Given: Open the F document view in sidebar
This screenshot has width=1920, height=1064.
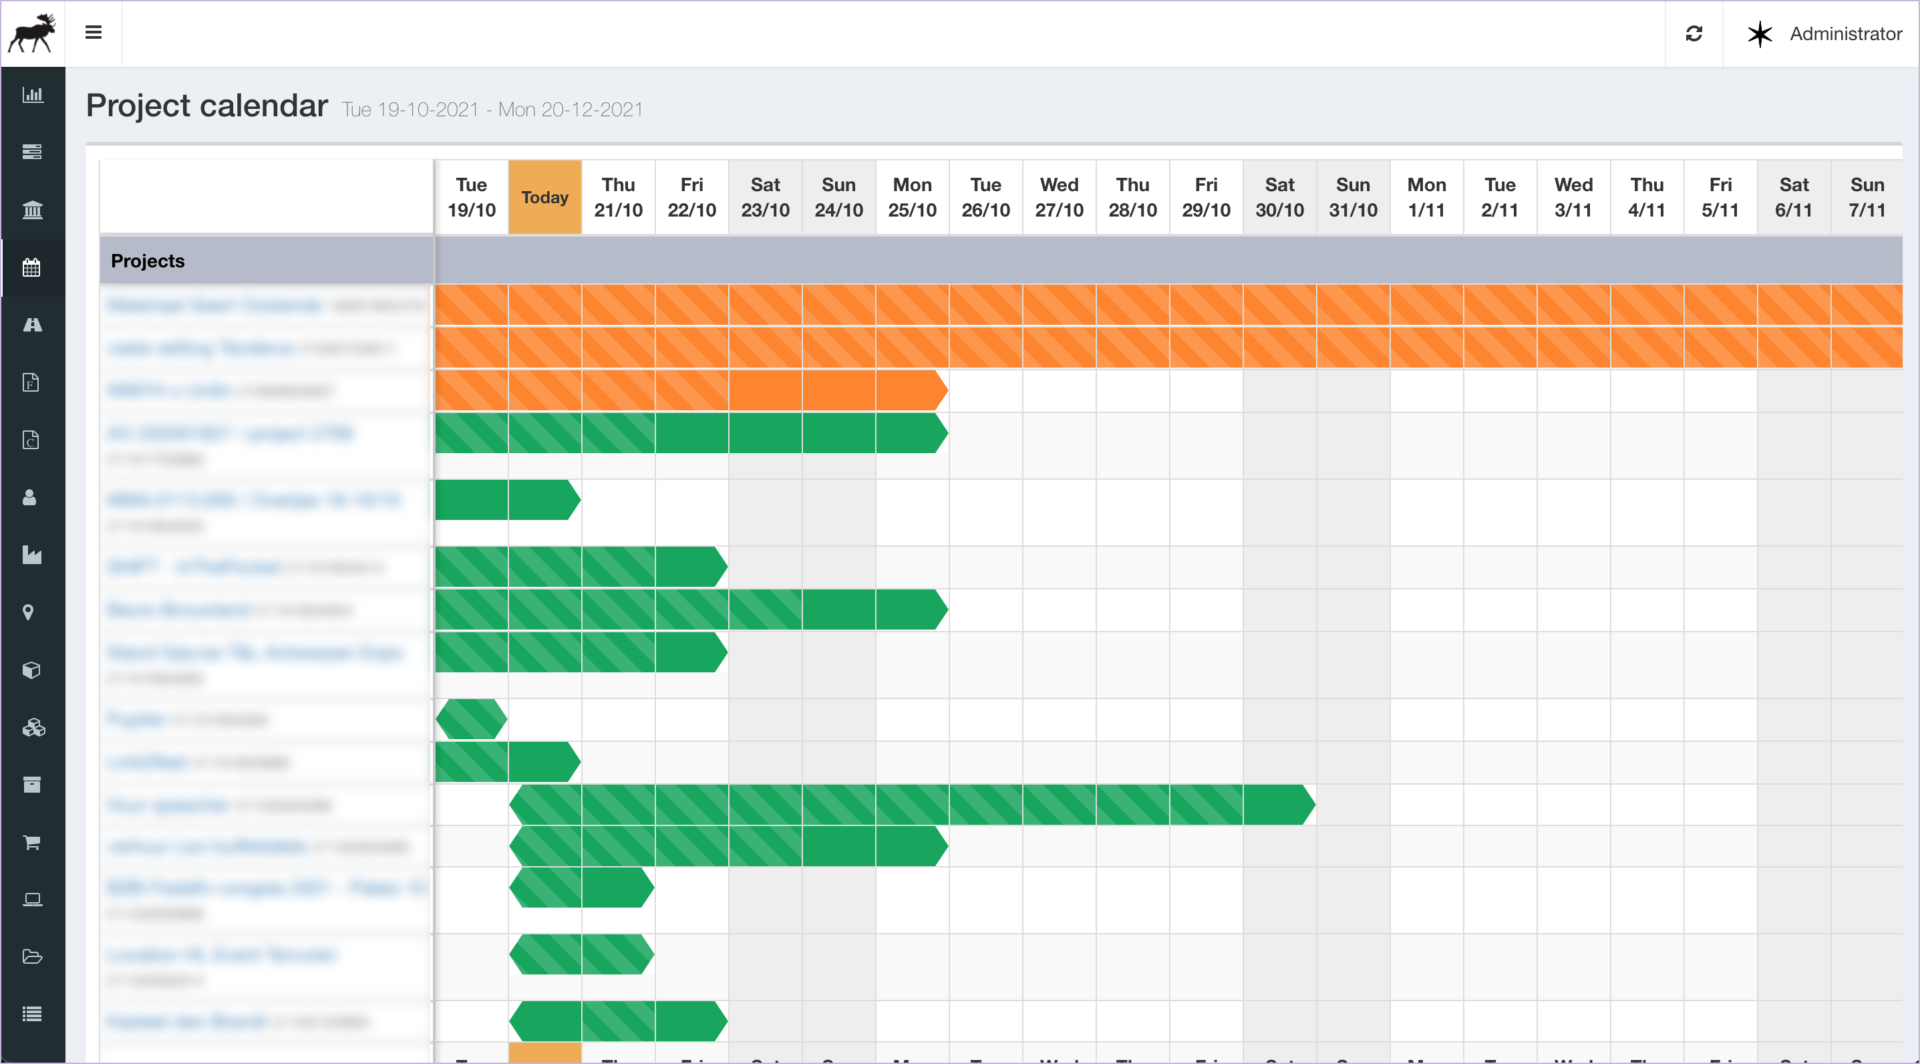Looking at the screenshot, I should (33, 382).
